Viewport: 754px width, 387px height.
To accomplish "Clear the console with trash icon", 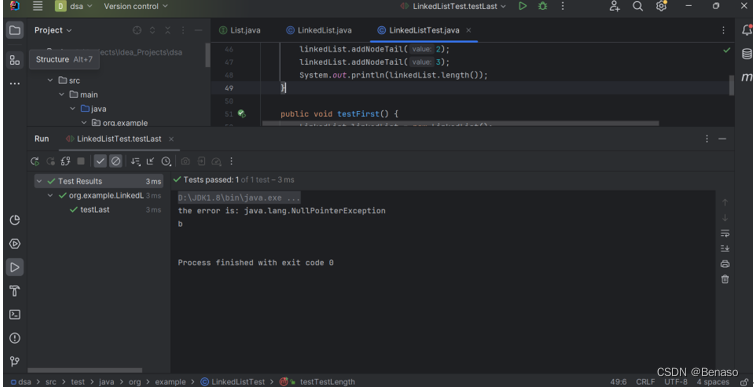I will click(725, 279).
